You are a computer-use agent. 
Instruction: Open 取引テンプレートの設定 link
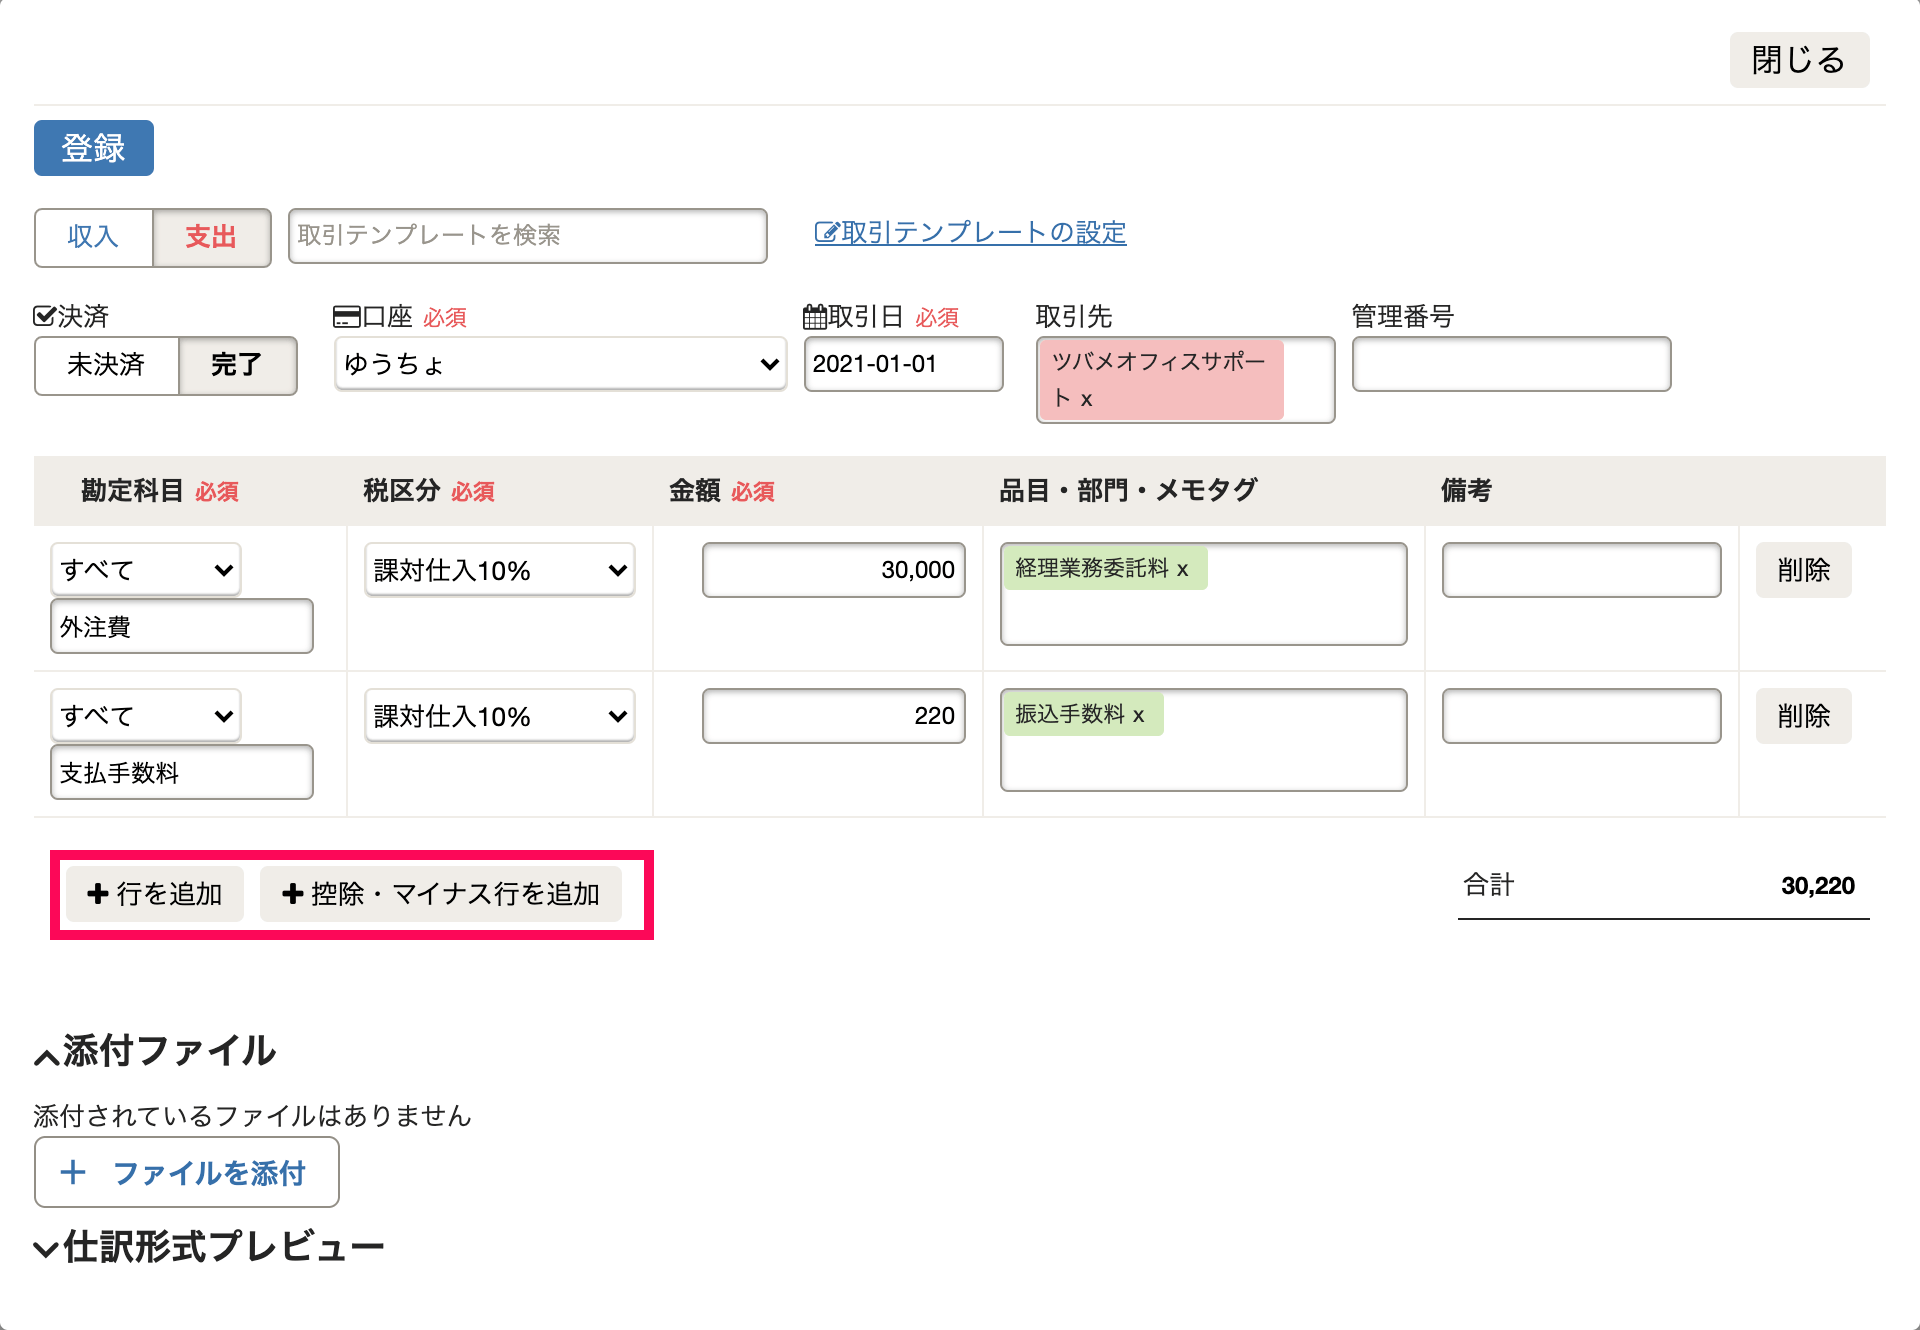tap(982, 232)
